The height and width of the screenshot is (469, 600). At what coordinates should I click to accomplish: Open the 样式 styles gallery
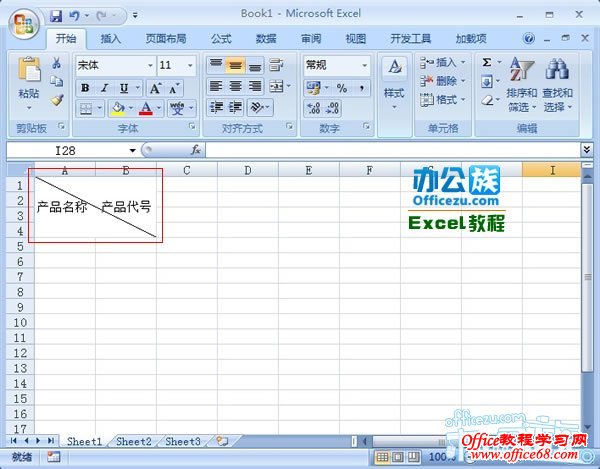[x=394, y=82]
